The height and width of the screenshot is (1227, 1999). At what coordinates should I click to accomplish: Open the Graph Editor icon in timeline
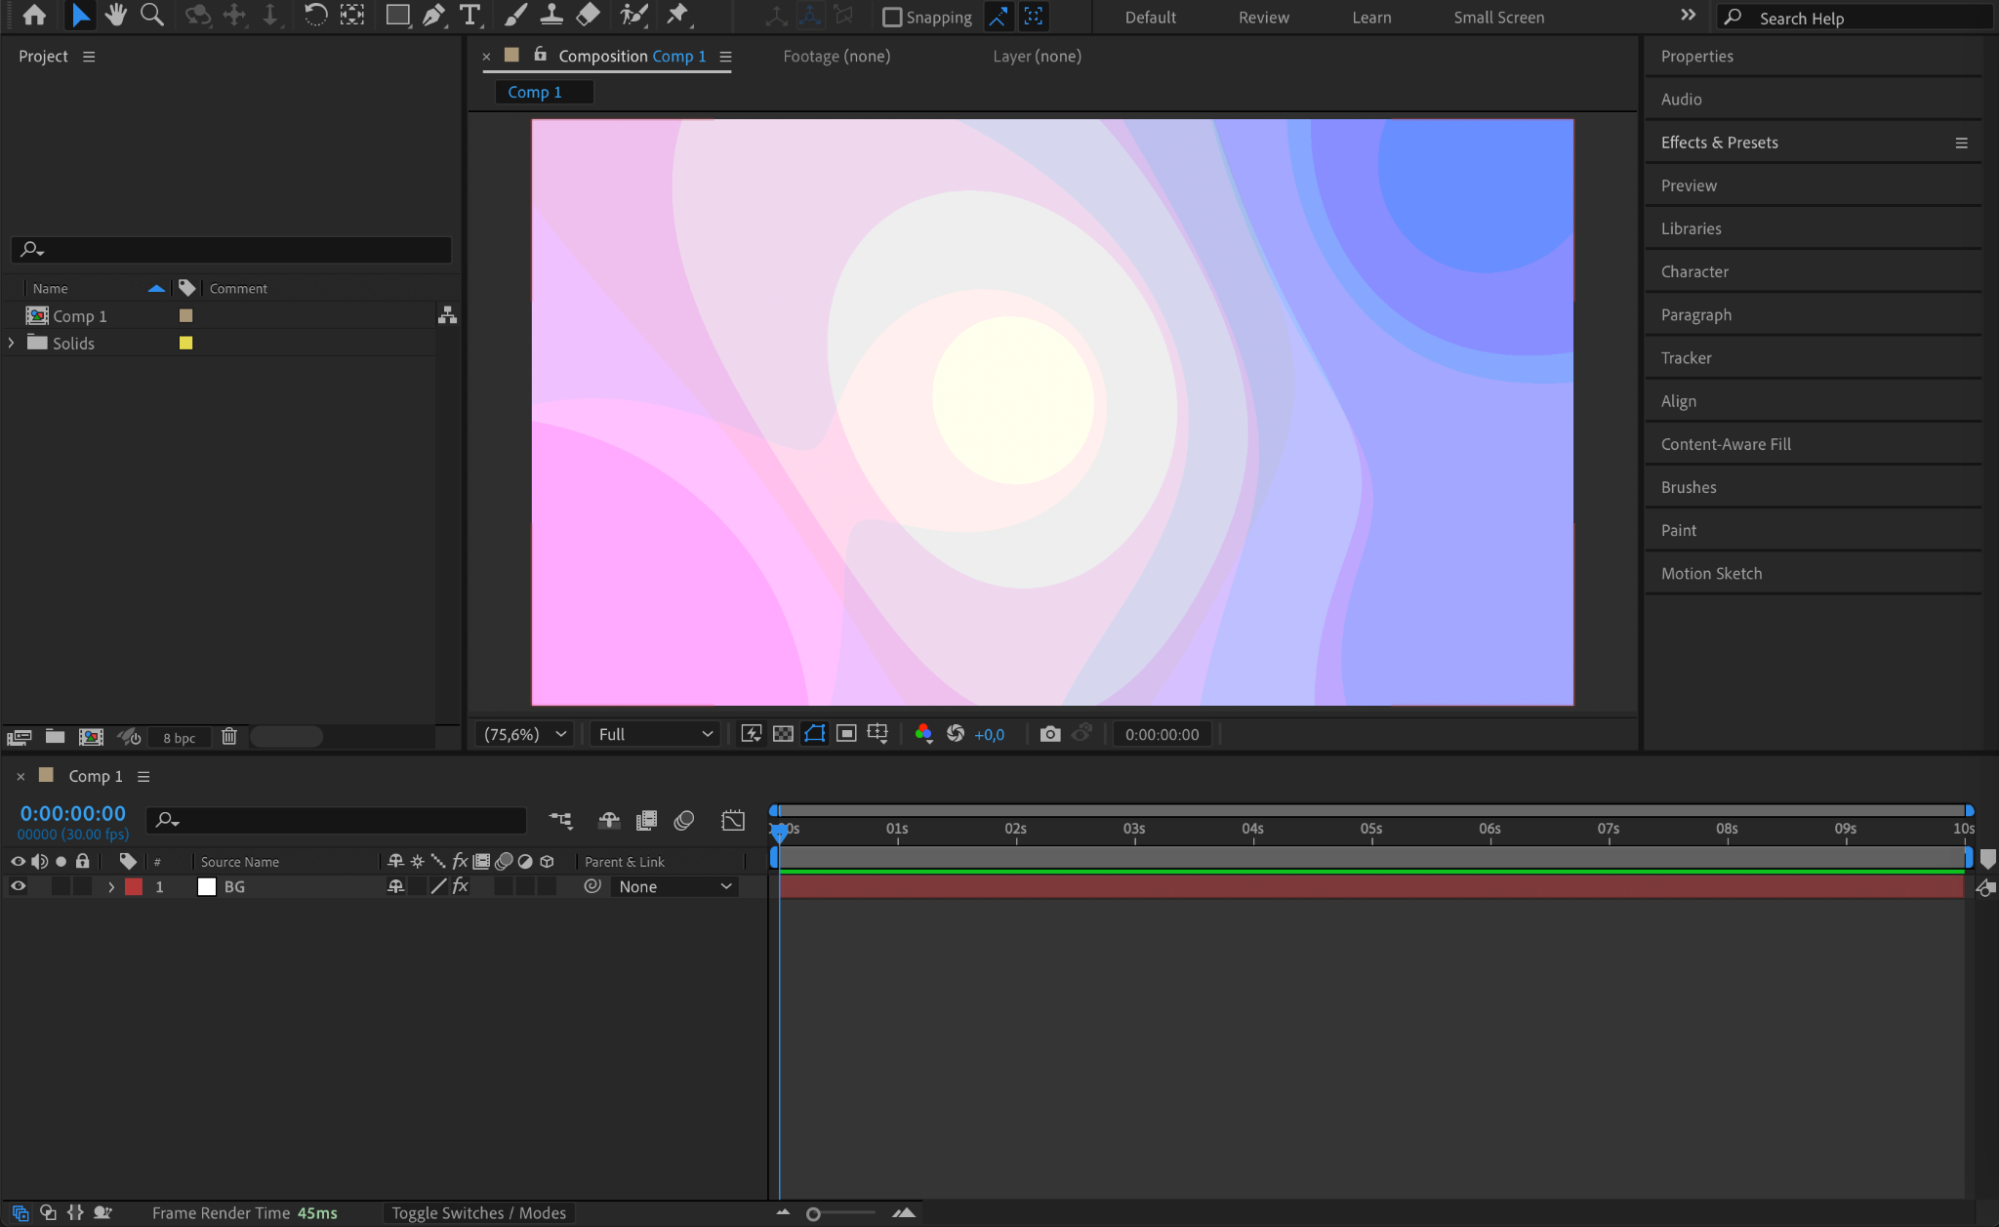[x=733, y=820]
